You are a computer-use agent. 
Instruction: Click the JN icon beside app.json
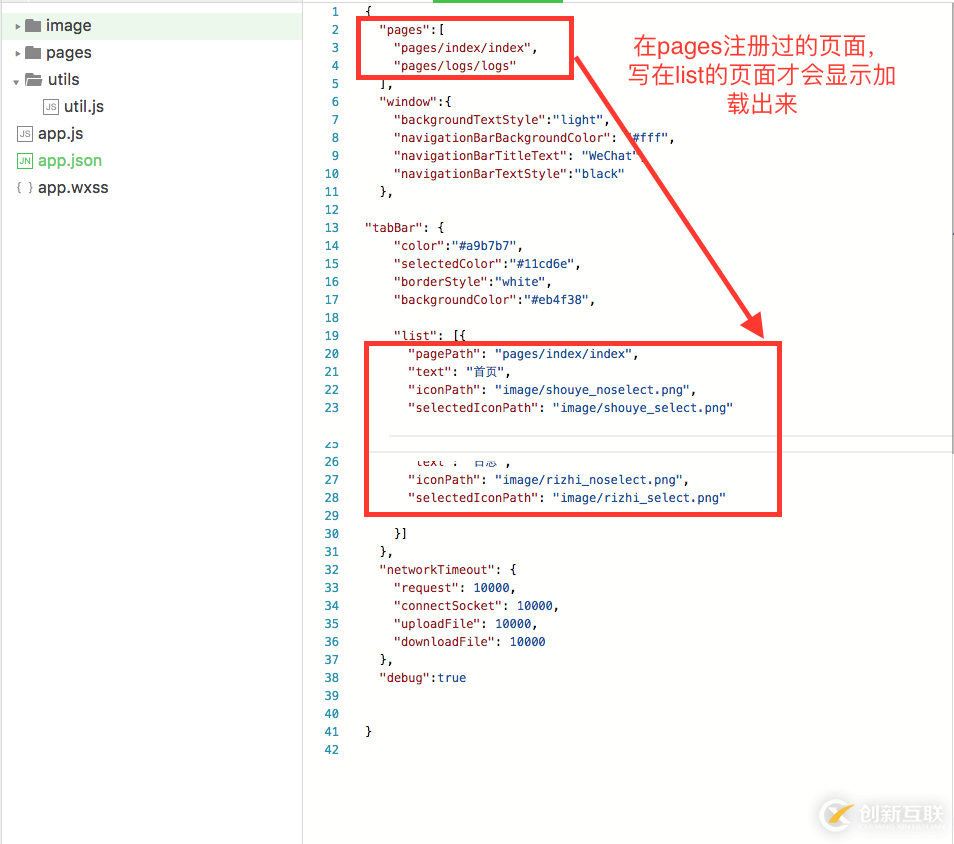pyautogui.click(x=24, y=161)
